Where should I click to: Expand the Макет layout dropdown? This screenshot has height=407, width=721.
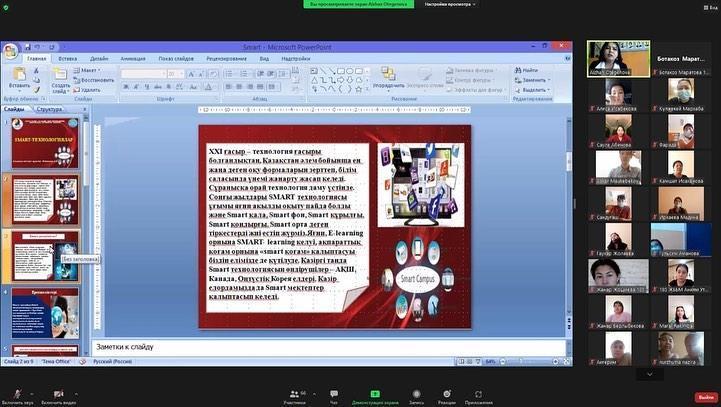(x=90, y=71)
